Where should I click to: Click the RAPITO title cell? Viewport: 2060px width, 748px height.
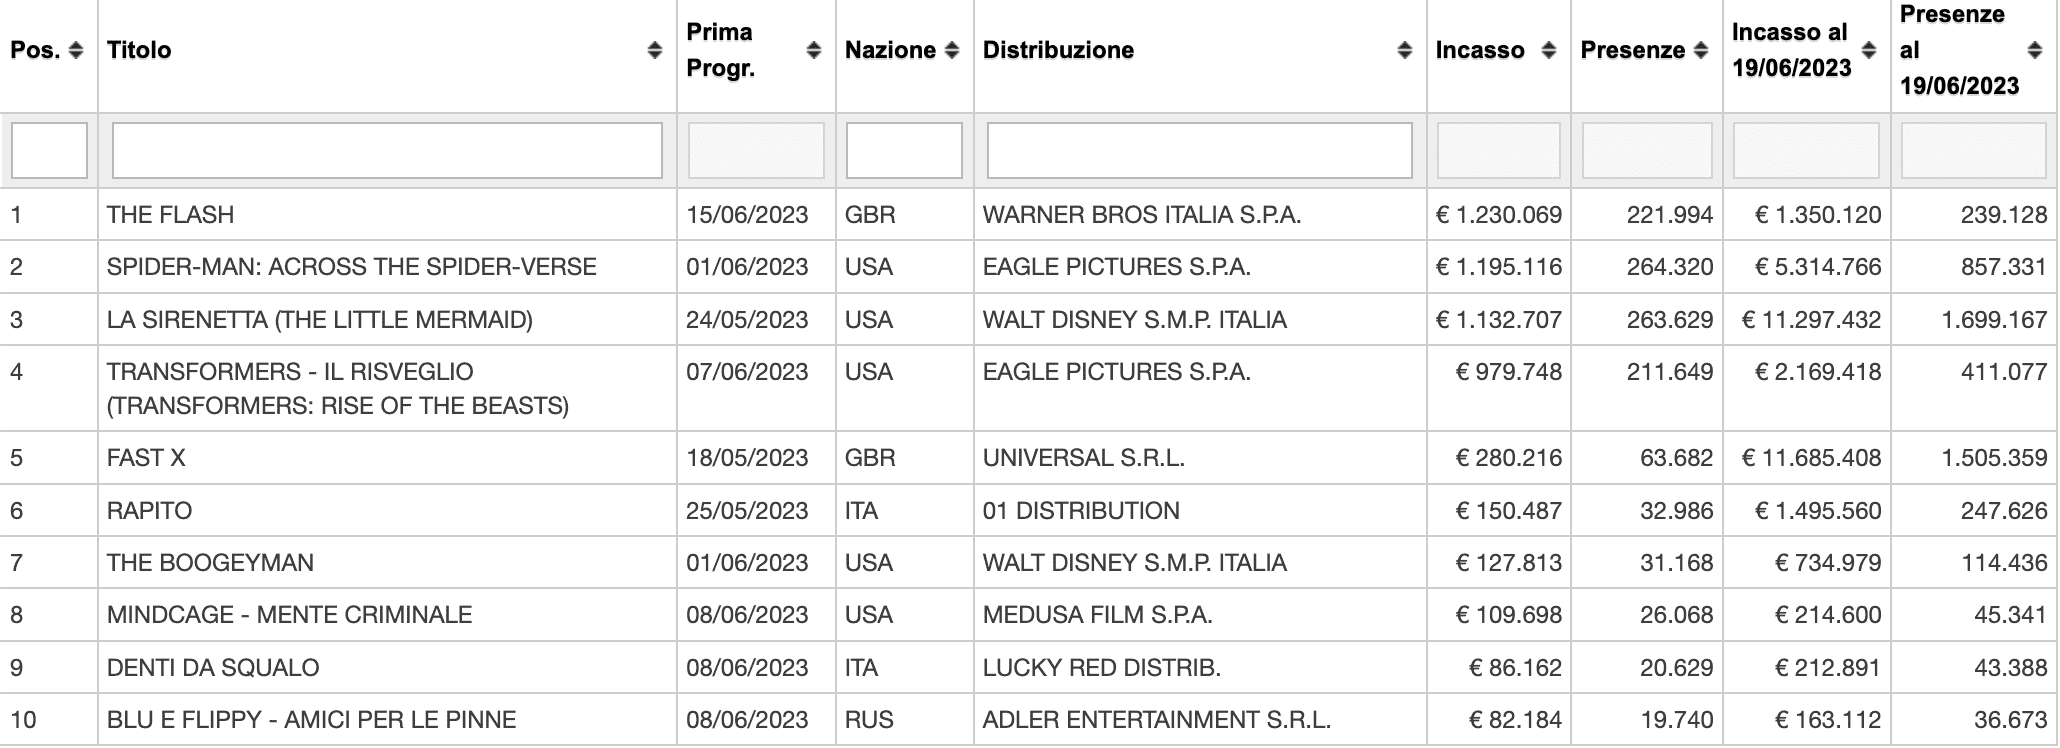(x=387, y=511)
